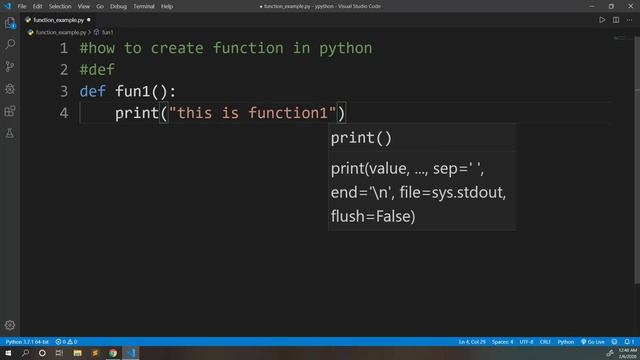Click the 'flush=False)' text in parameter hint

373,216
